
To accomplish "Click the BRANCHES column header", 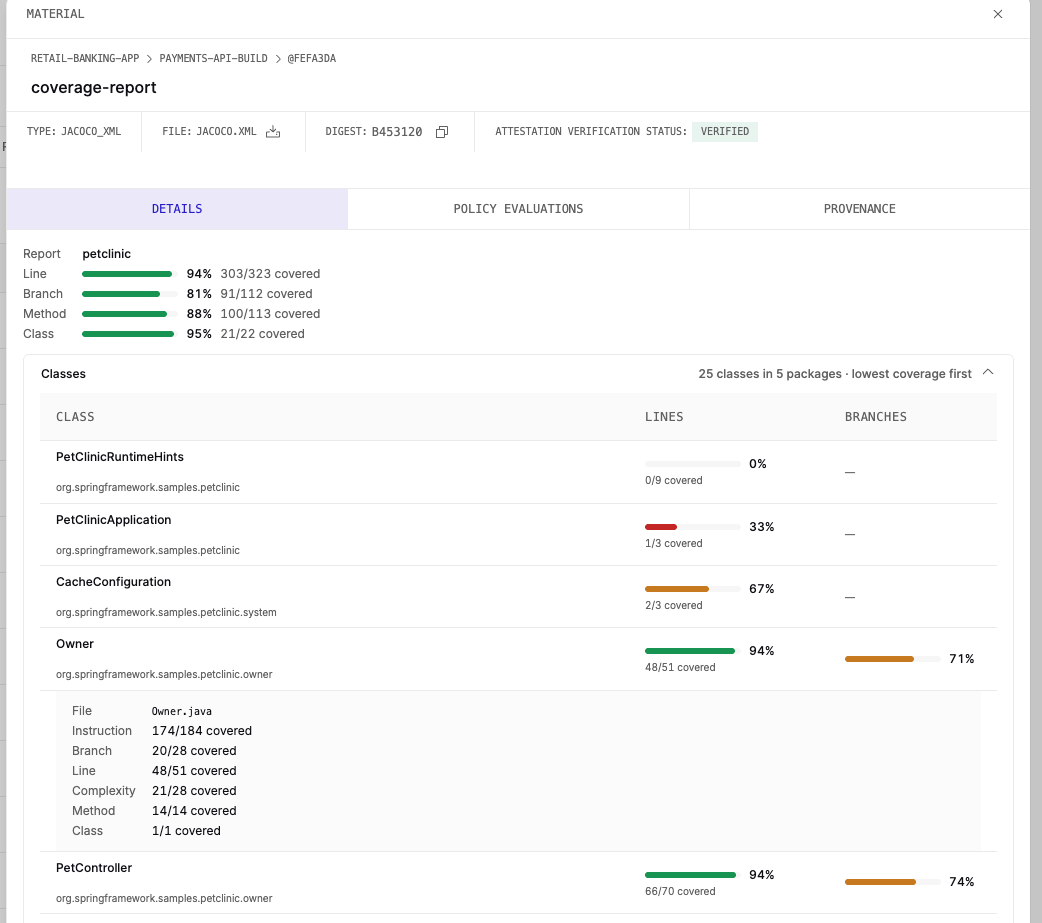I will (875, 417).
